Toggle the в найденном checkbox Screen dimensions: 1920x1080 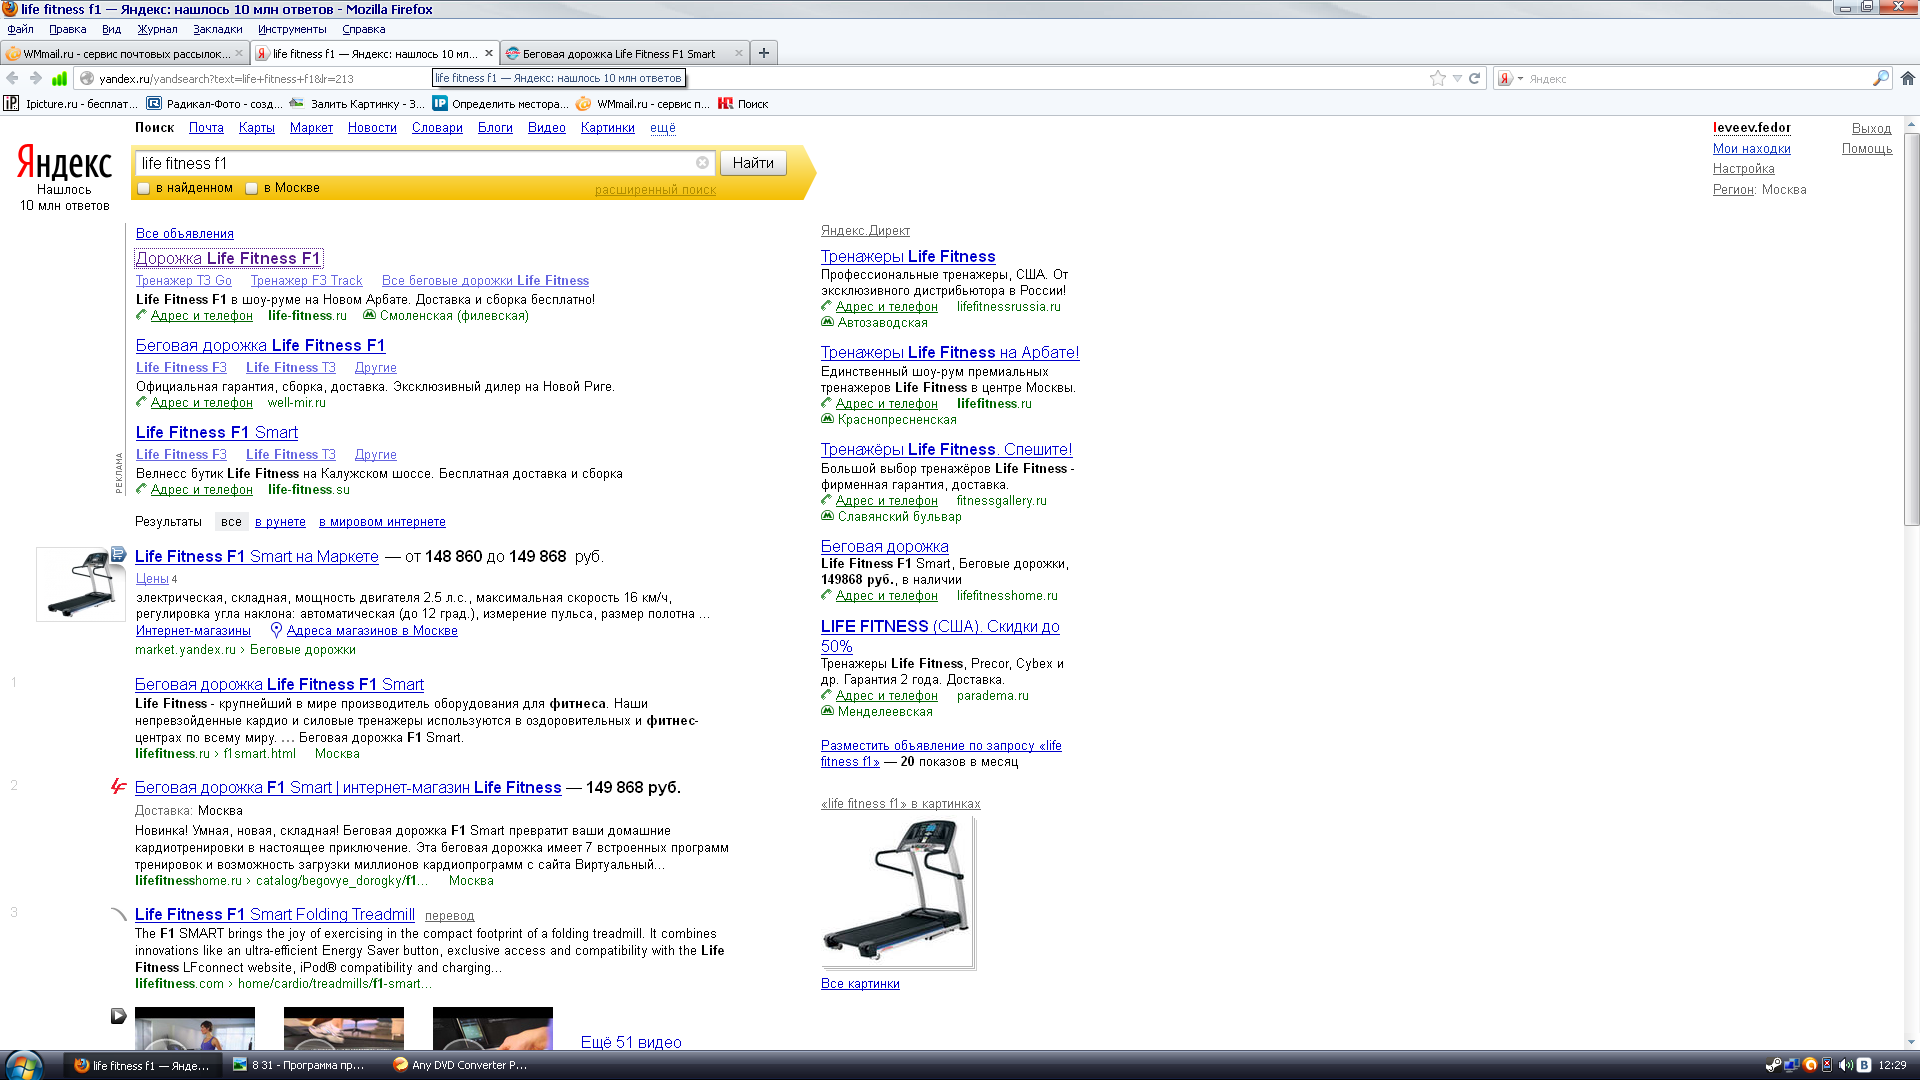tap(144, 188)
